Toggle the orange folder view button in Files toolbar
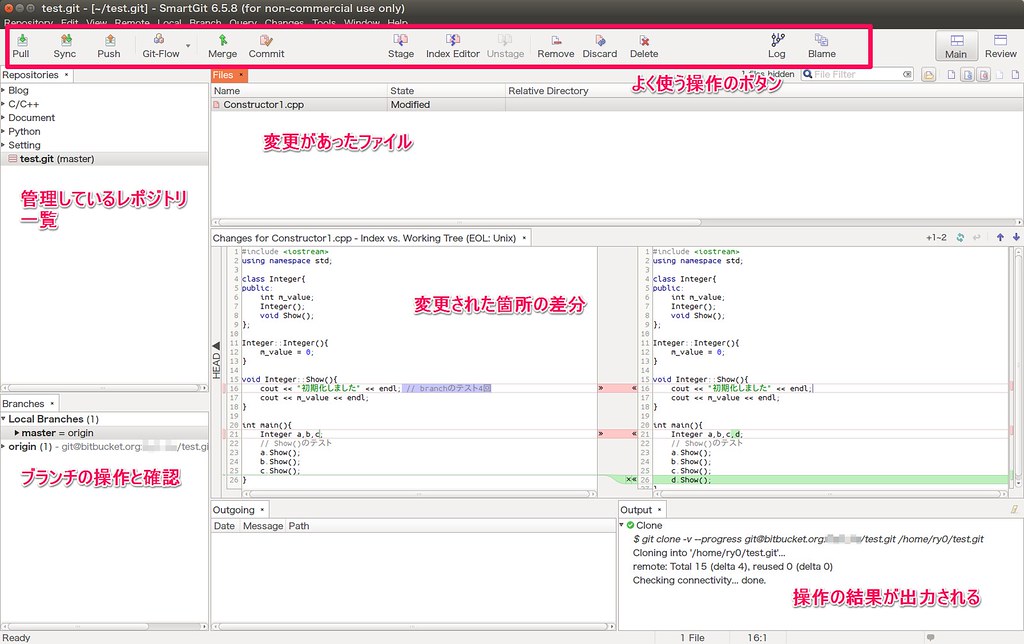 click(928, 75)
